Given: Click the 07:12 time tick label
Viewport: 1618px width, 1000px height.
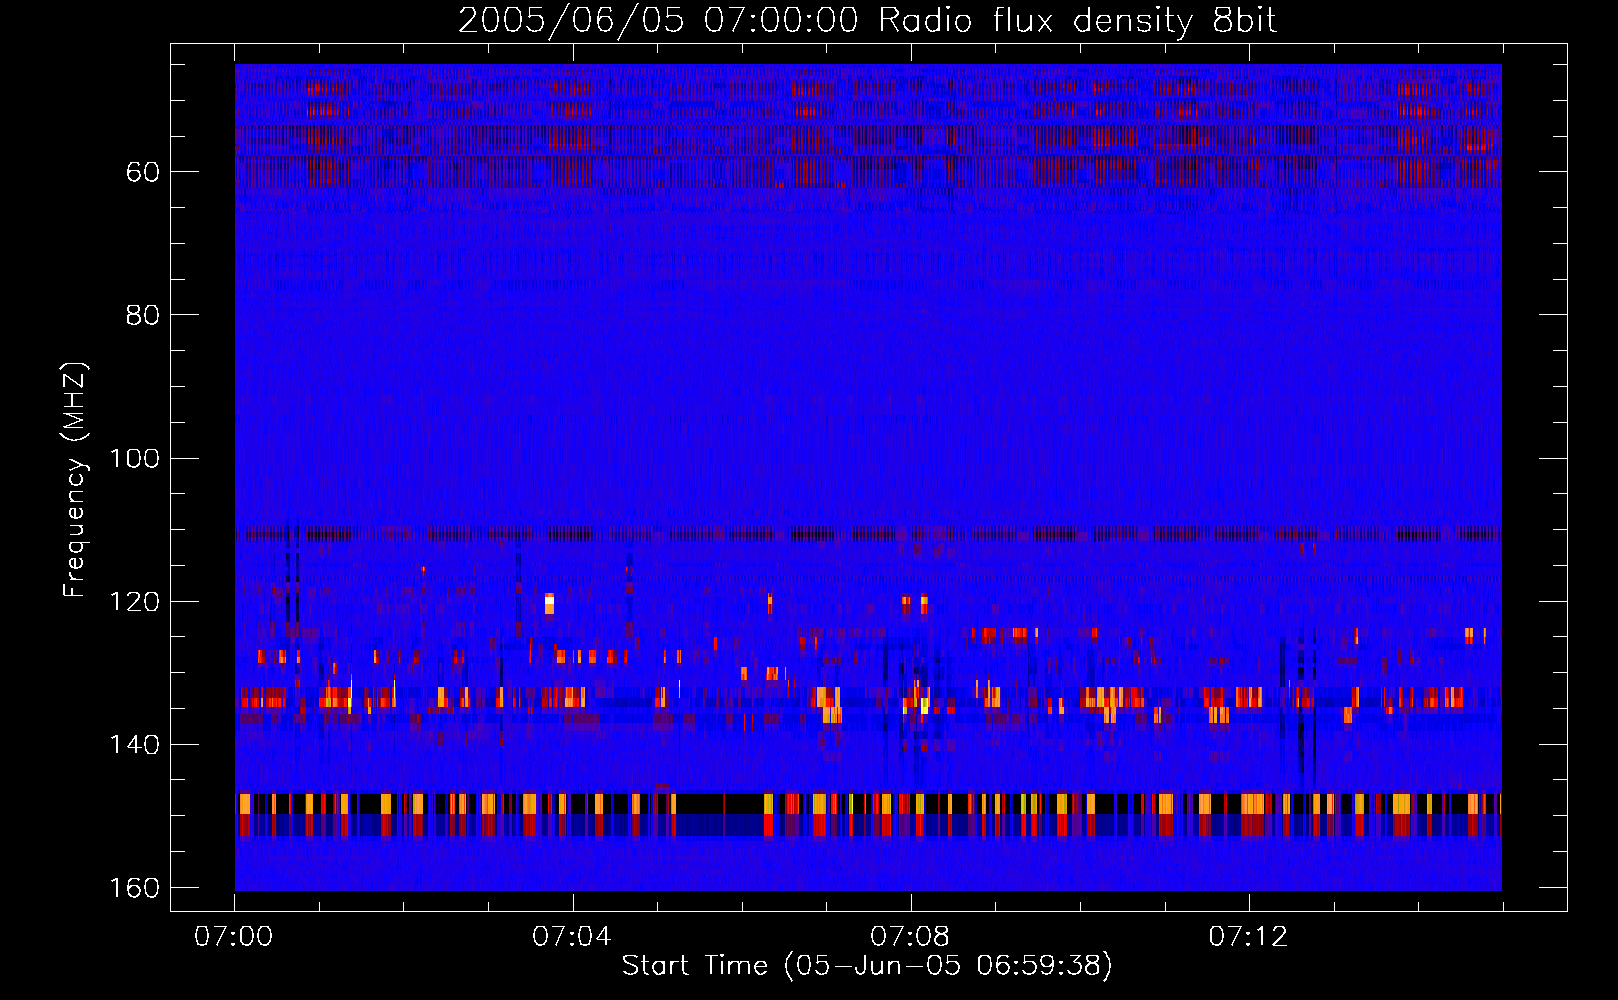Looking at the screenshot, I should pyautogui.click(x=1248, y=937).
